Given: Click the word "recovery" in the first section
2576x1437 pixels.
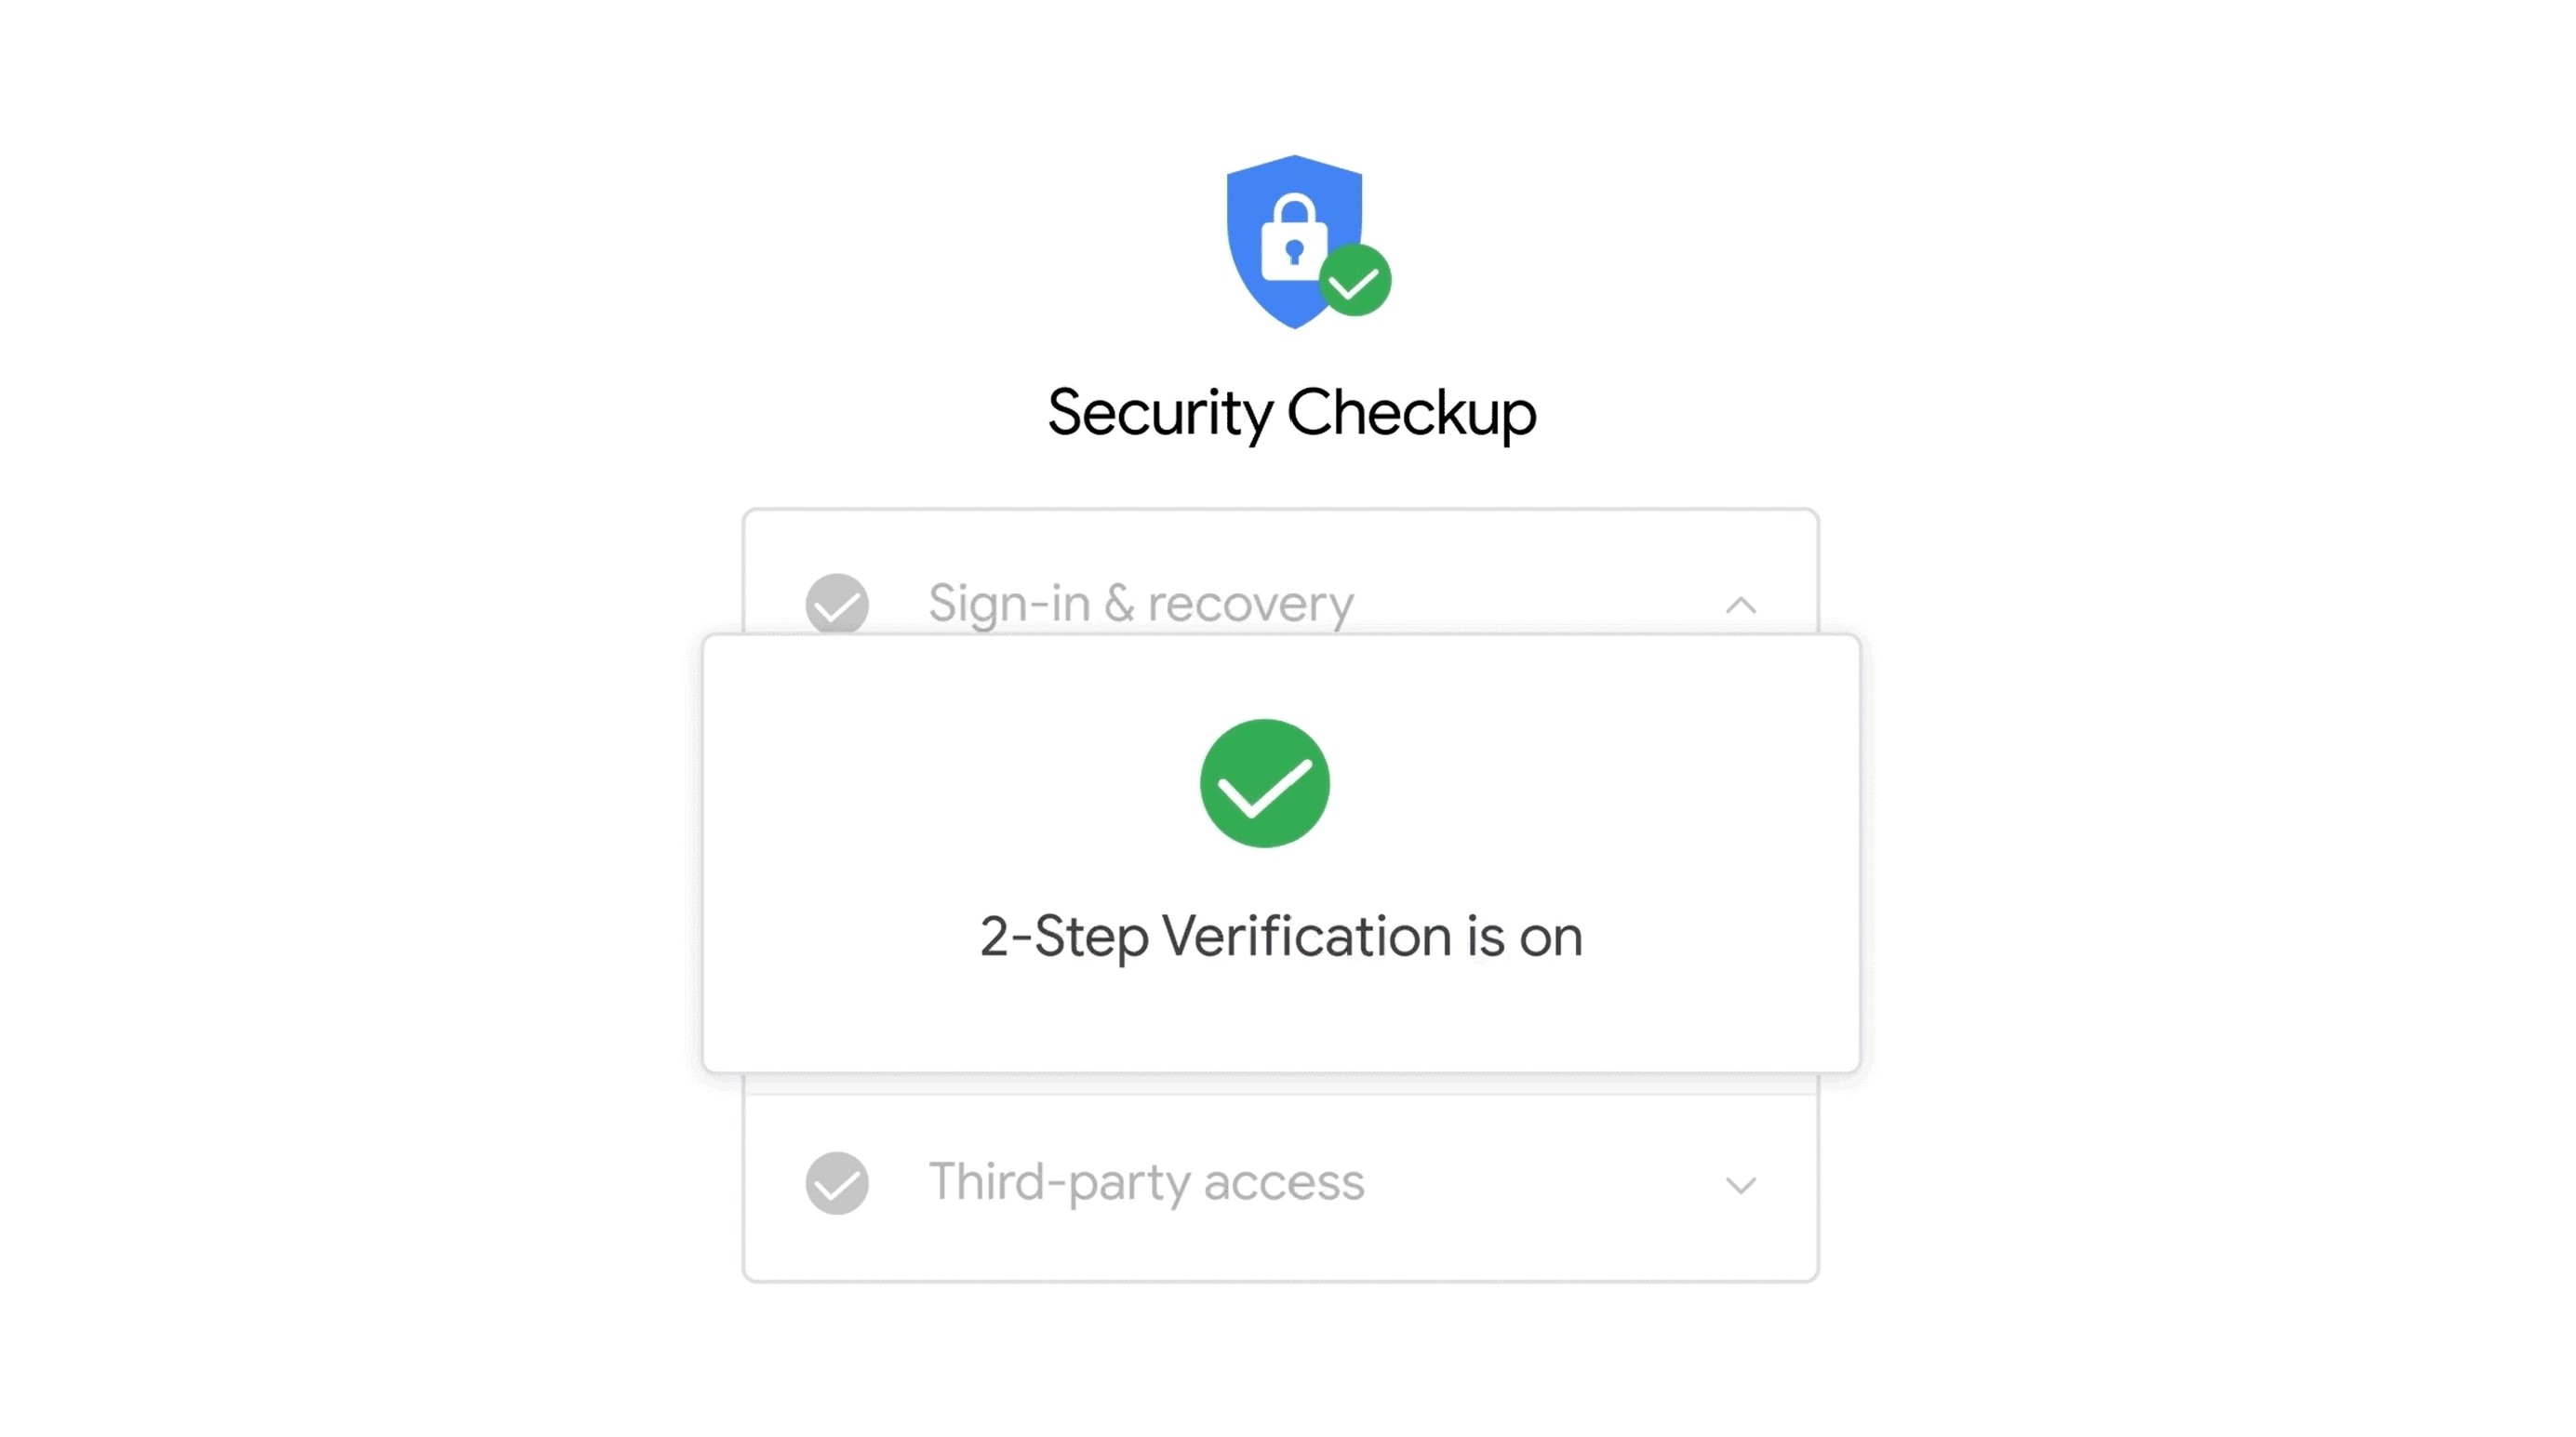Looking at the screenshot, I should point(1251,604).
